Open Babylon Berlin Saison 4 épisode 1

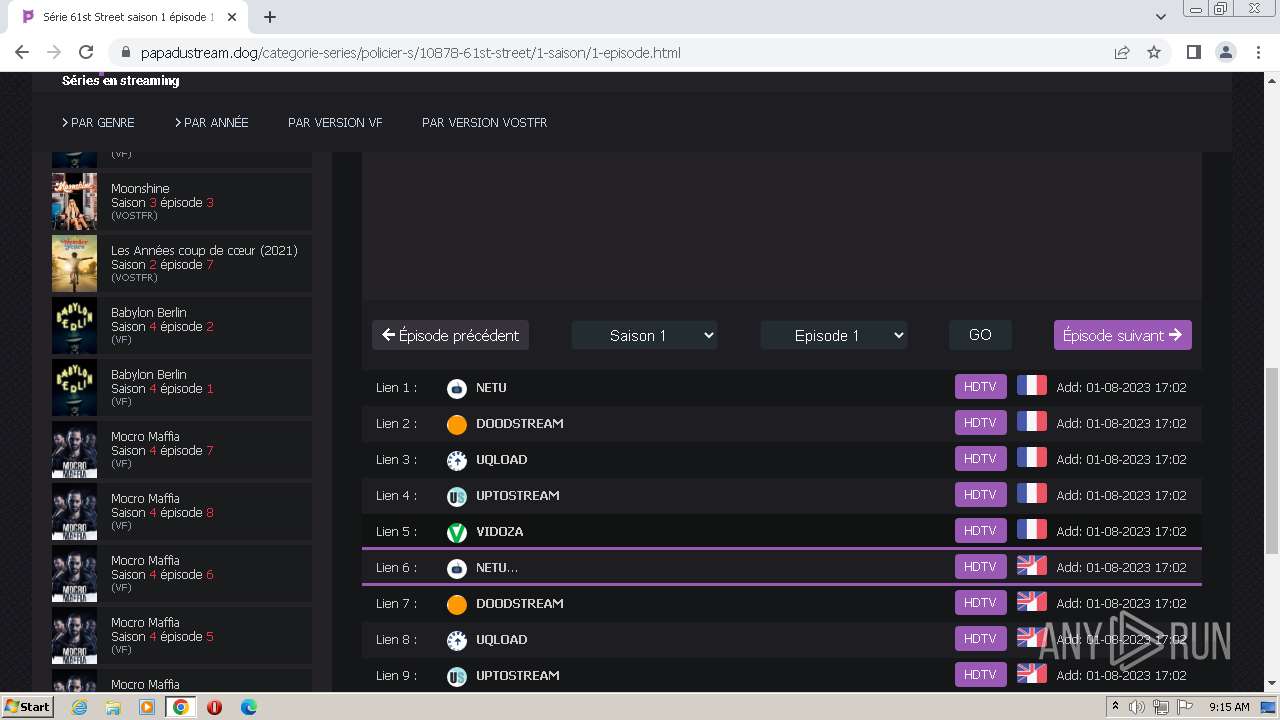point(182,388)
